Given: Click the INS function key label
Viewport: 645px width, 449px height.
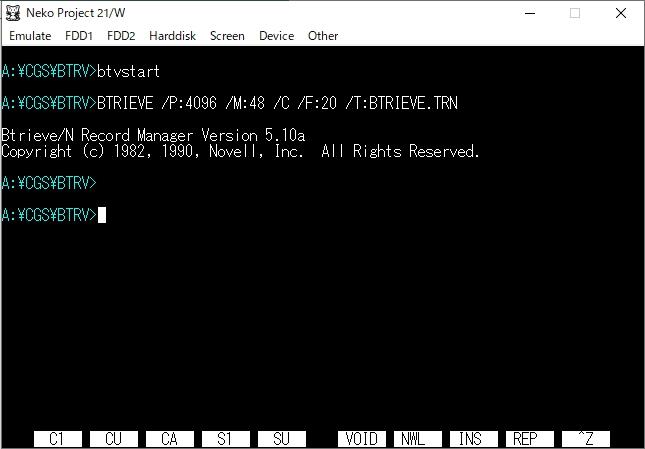Looking at the screenshot, I should click(473, 439).
